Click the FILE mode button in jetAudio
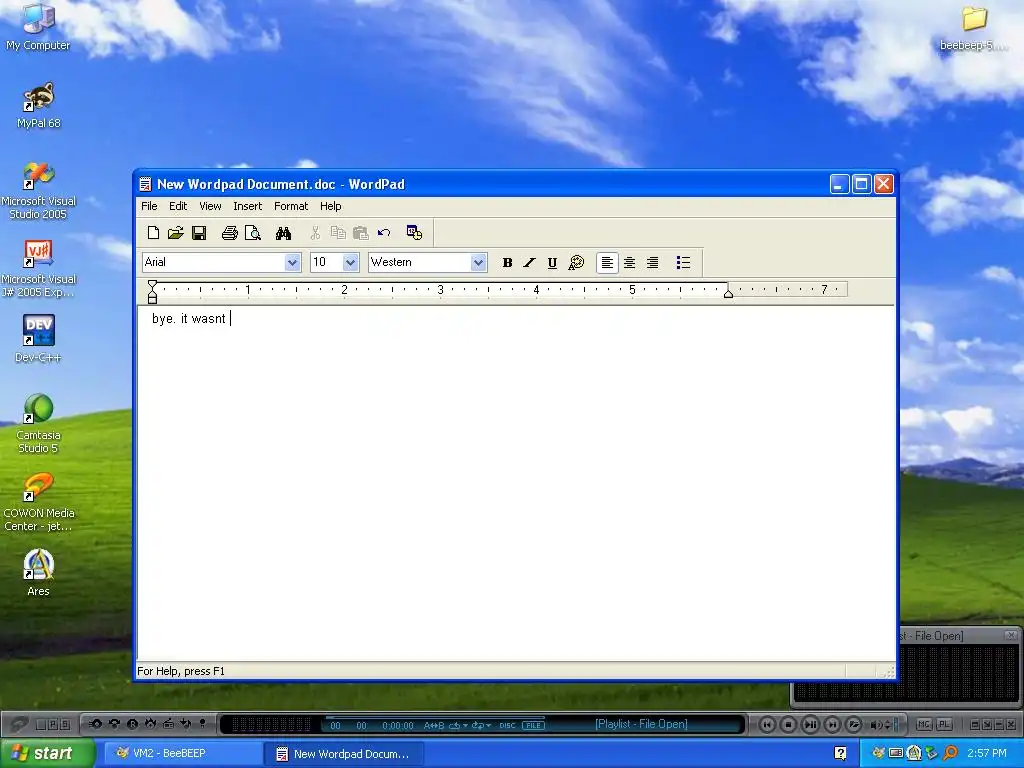The width and height of the screenshot is (1024, 768). pos(533,726)
